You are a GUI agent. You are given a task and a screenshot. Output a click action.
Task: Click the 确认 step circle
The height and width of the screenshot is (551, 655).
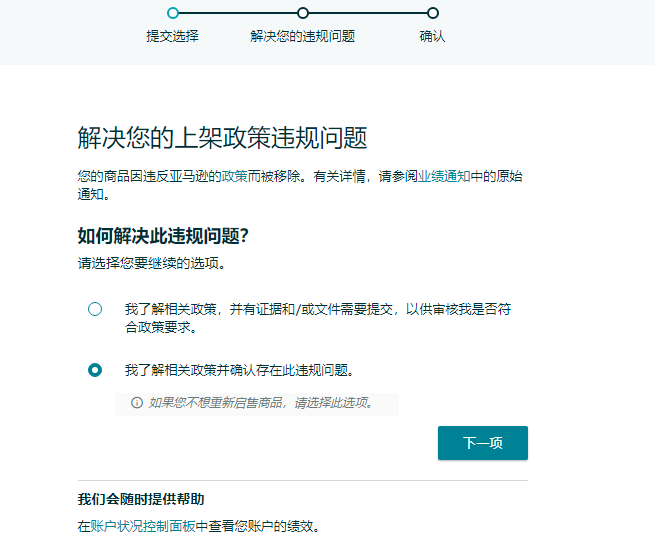(x=433, y=13)
